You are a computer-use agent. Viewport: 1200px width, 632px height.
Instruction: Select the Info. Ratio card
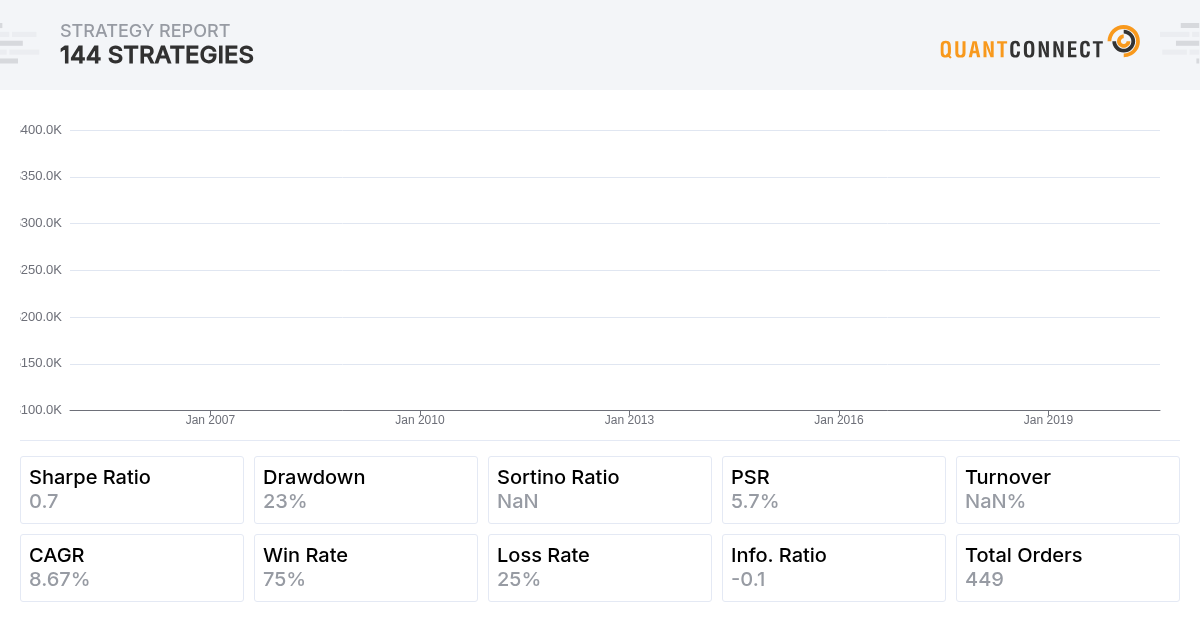click(834, 567)
